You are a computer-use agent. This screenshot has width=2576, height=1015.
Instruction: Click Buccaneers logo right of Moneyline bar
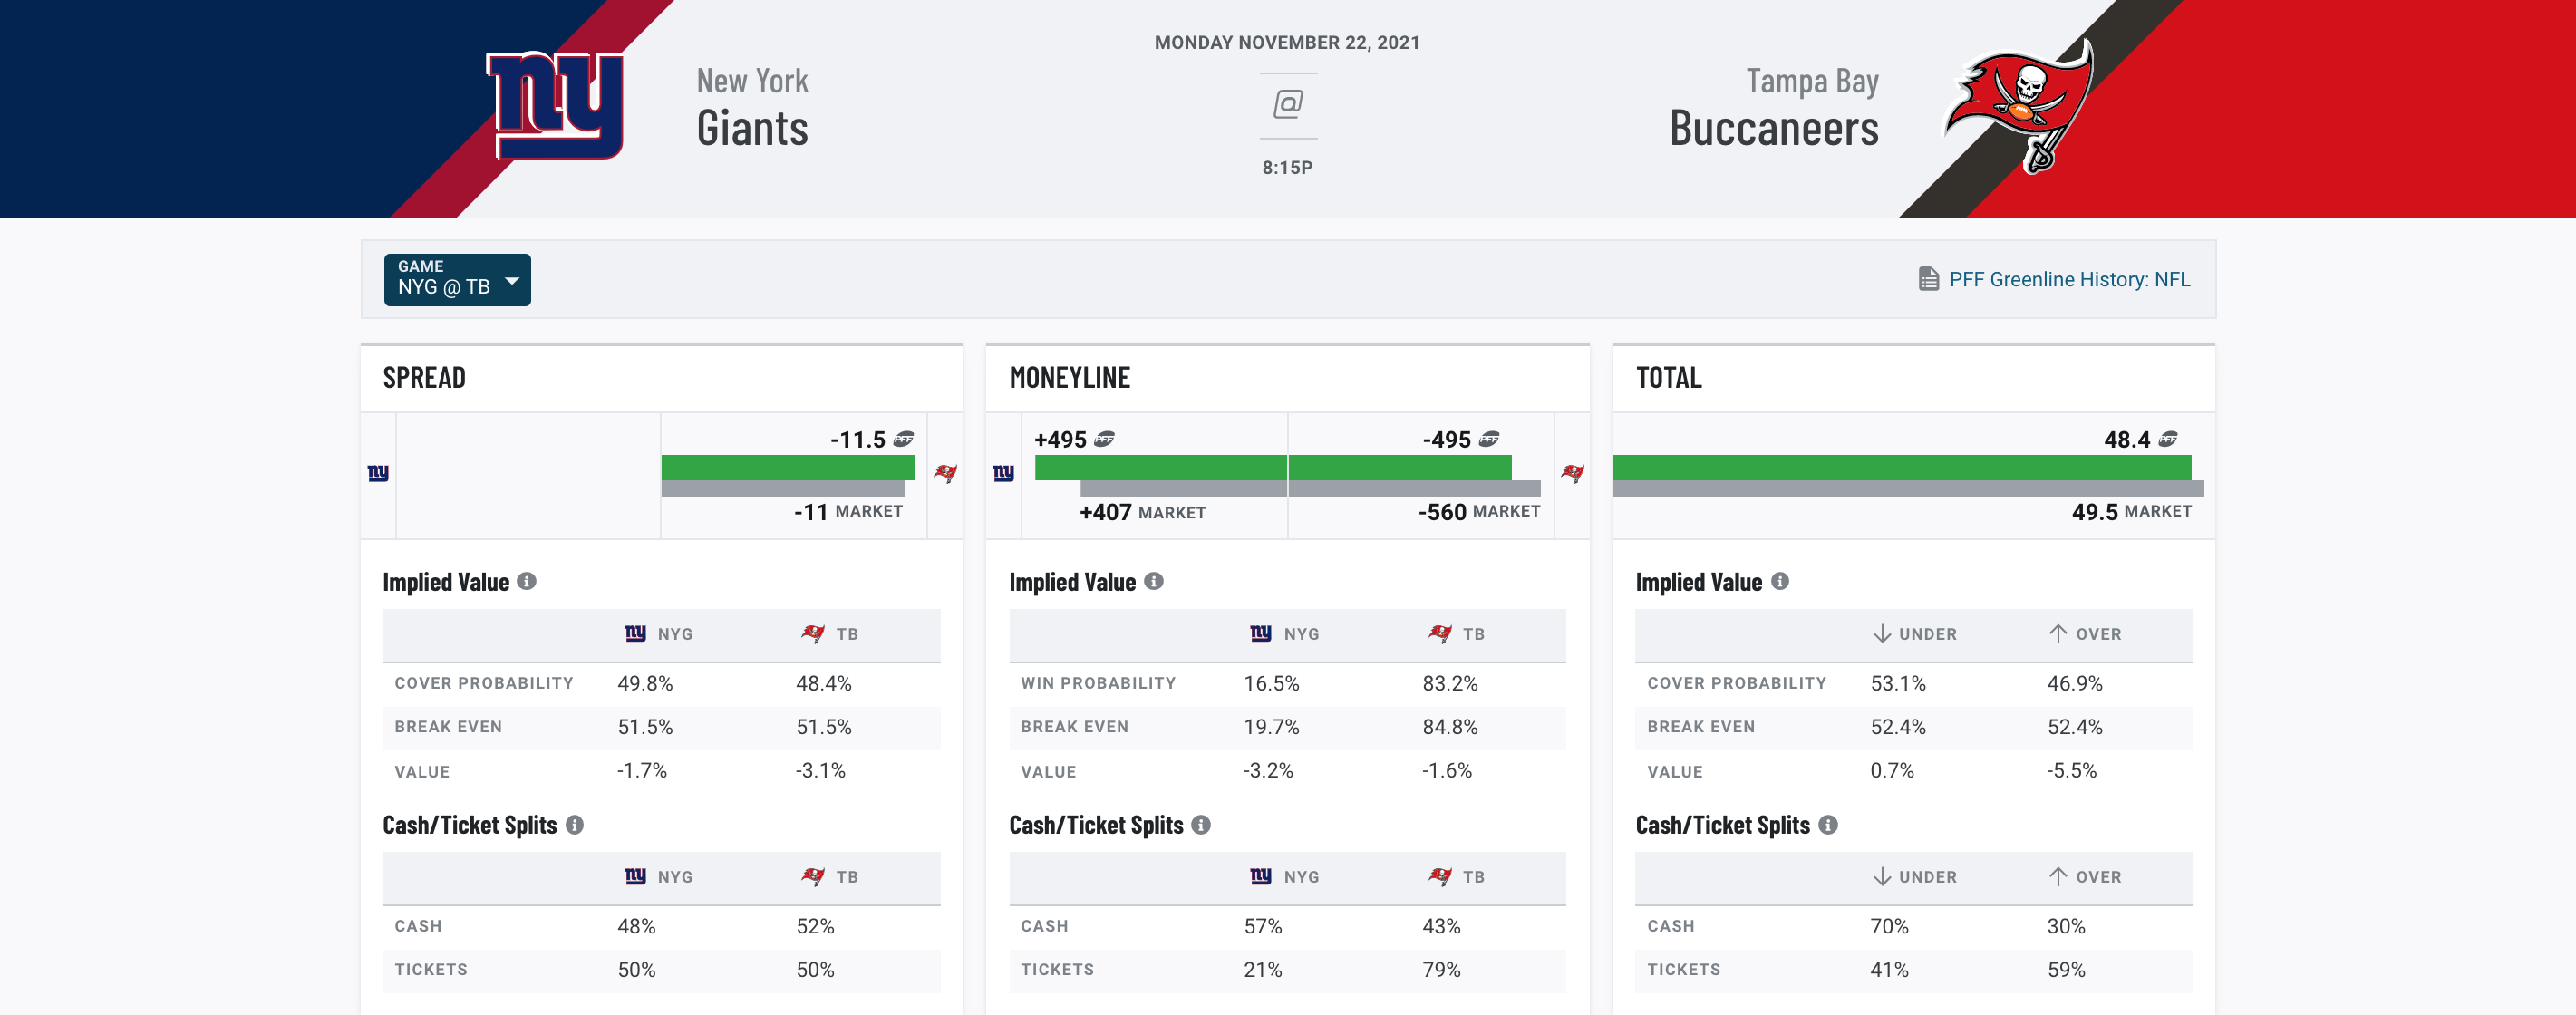click(x=1572, y=473)
